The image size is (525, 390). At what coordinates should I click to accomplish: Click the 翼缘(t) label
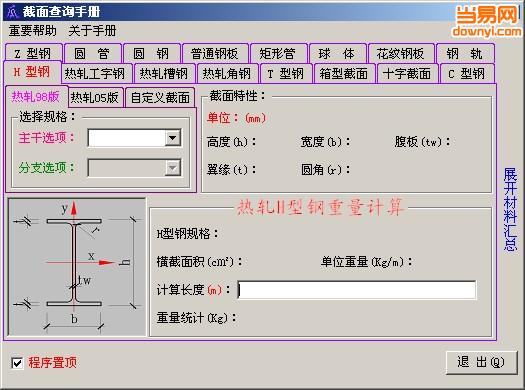pos(231,170)
